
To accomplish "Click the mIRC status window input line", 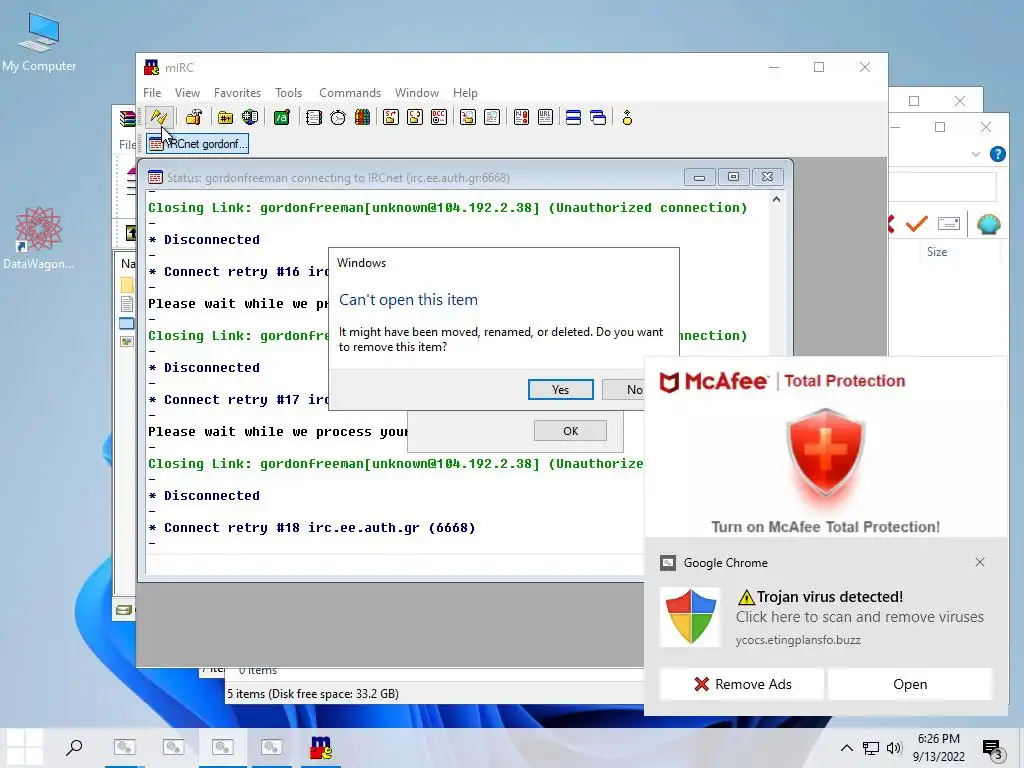I will [x=394, y=564].
